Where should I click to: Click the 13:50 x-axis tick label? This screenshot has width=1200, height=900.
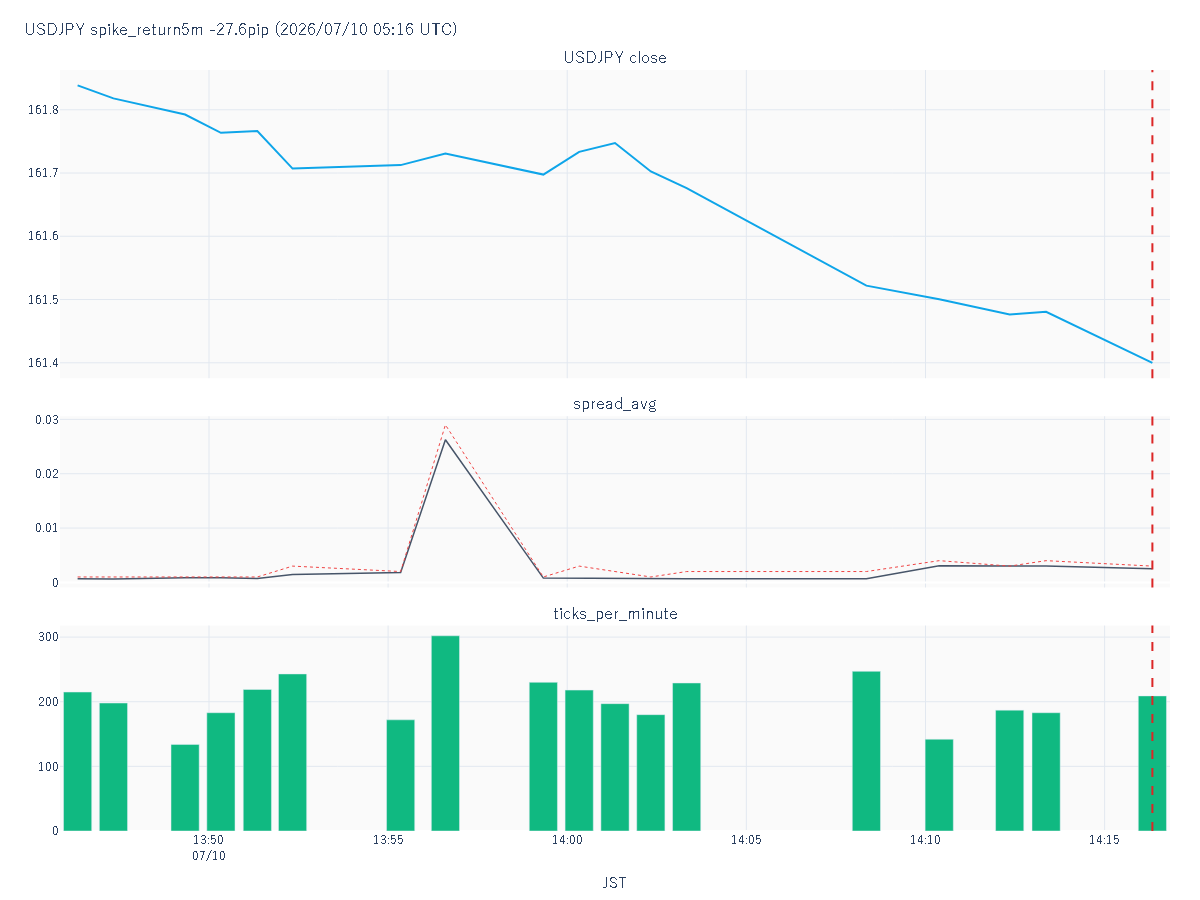(x=208, y=841)
